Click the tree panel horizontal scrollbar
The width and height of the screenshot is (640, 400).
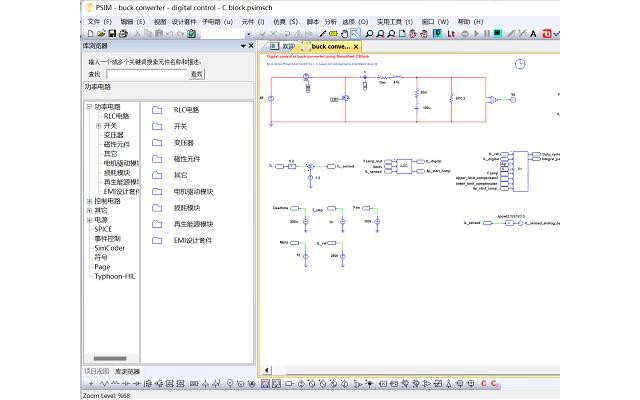(x=110, y=358)
